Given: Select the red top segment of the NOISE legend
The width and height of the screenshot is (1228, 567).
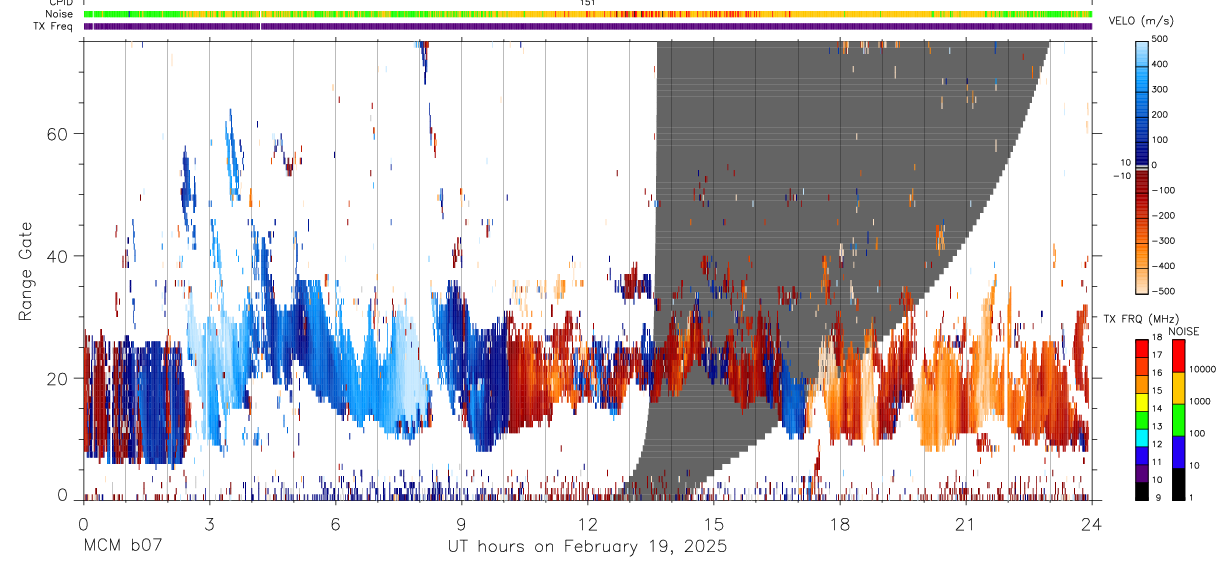Looking at the screenshot, I should (x=1179, y=355).
